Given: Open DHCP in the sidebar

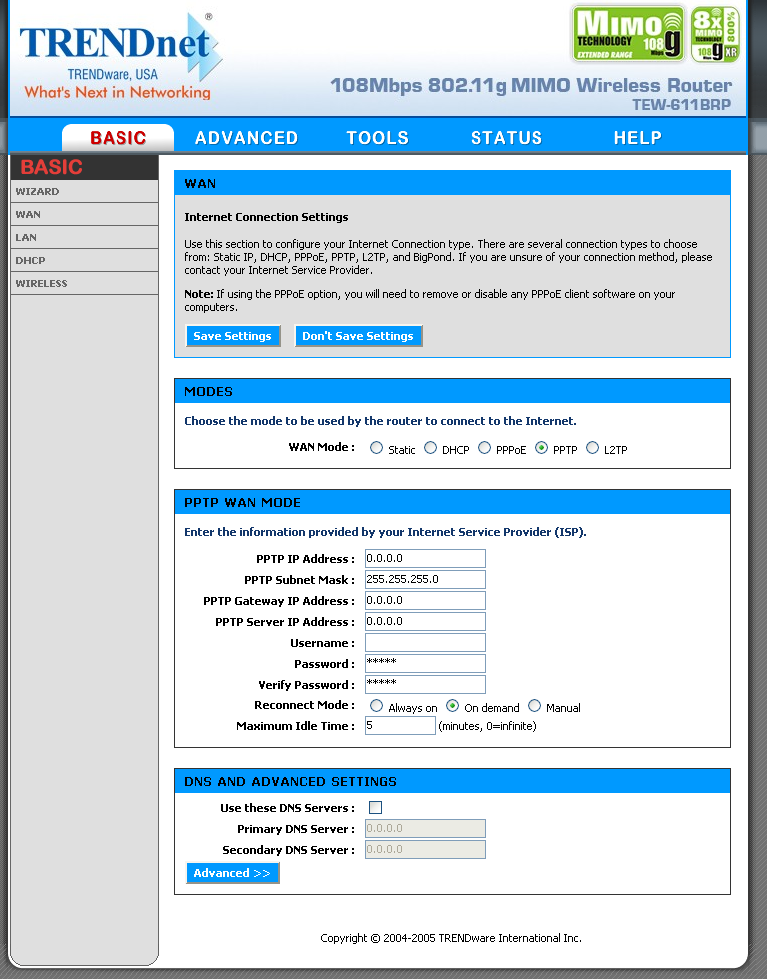Looking at the screenshot, I should click(84, 260).
